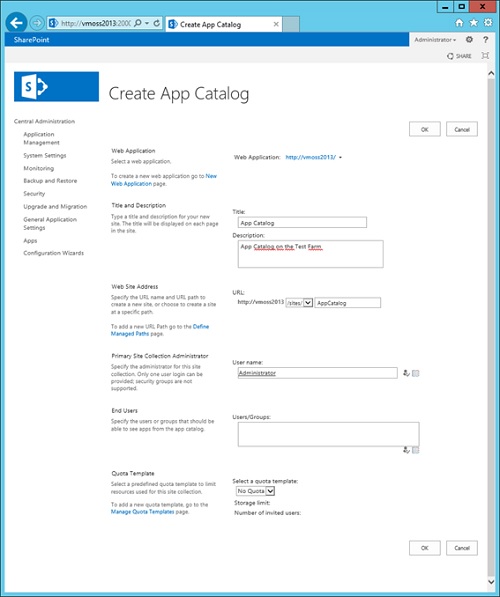Click the SharePoint suite bar title
The image size is (500, 597).
[x=32, y=40]
